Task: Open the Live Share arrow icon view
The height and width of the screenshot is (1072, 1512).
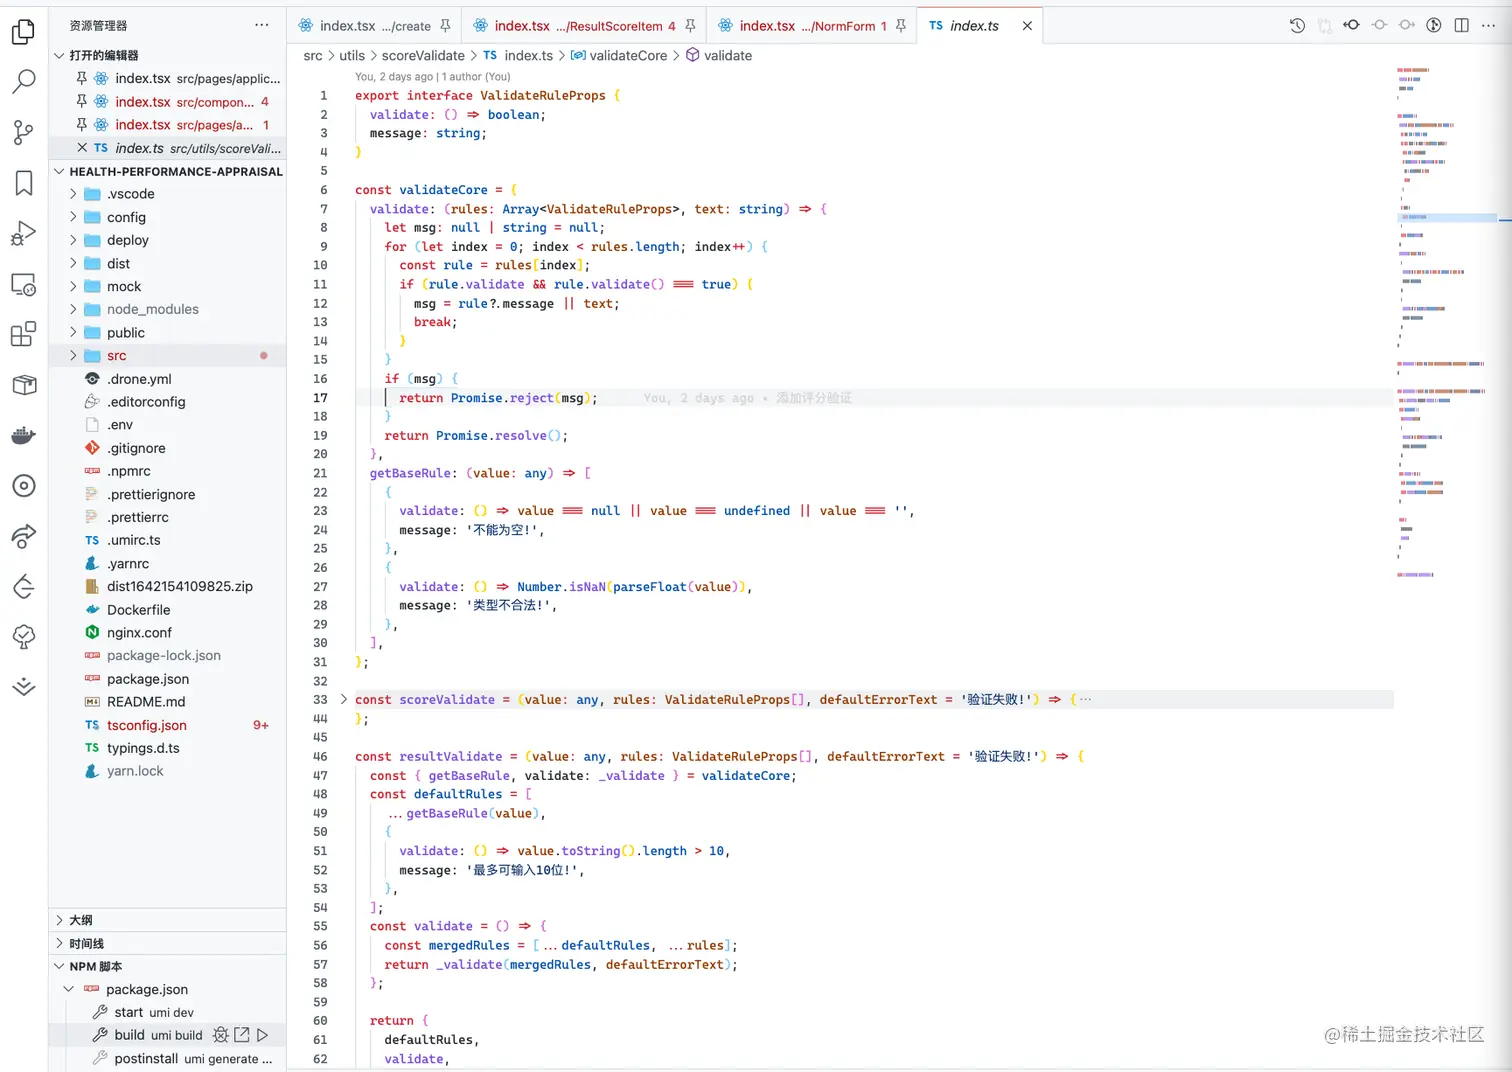Action: 23,536
